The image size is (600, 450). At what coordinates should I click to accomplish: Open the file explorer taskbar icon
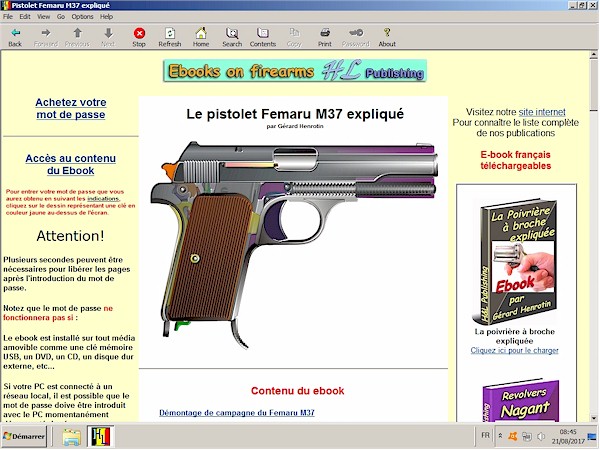tap(72, 437)
